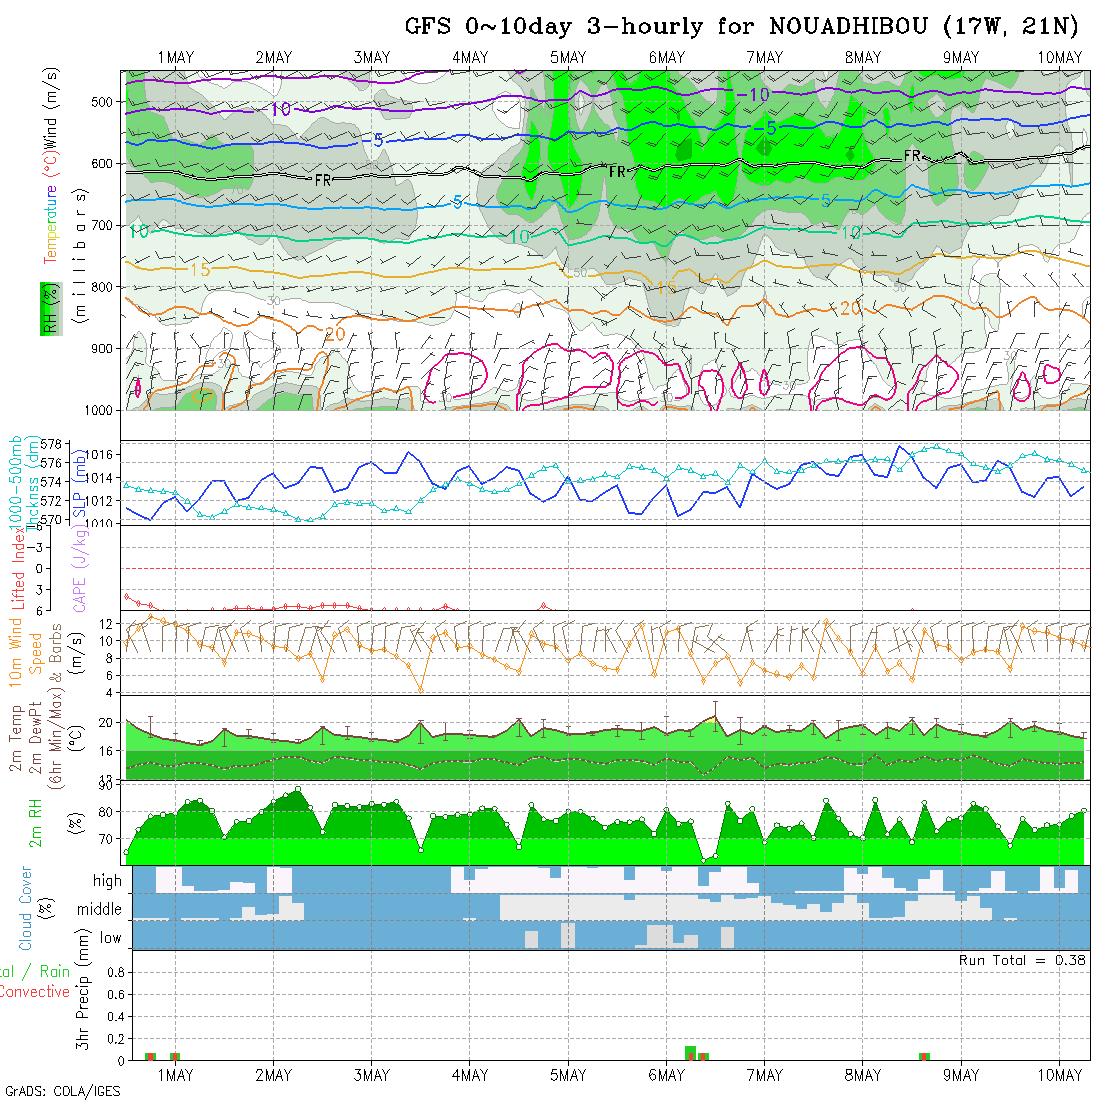Click the chart title mentioning NOUADHIBOU
The image size is (1100, 1100).
tap(743, 27)
